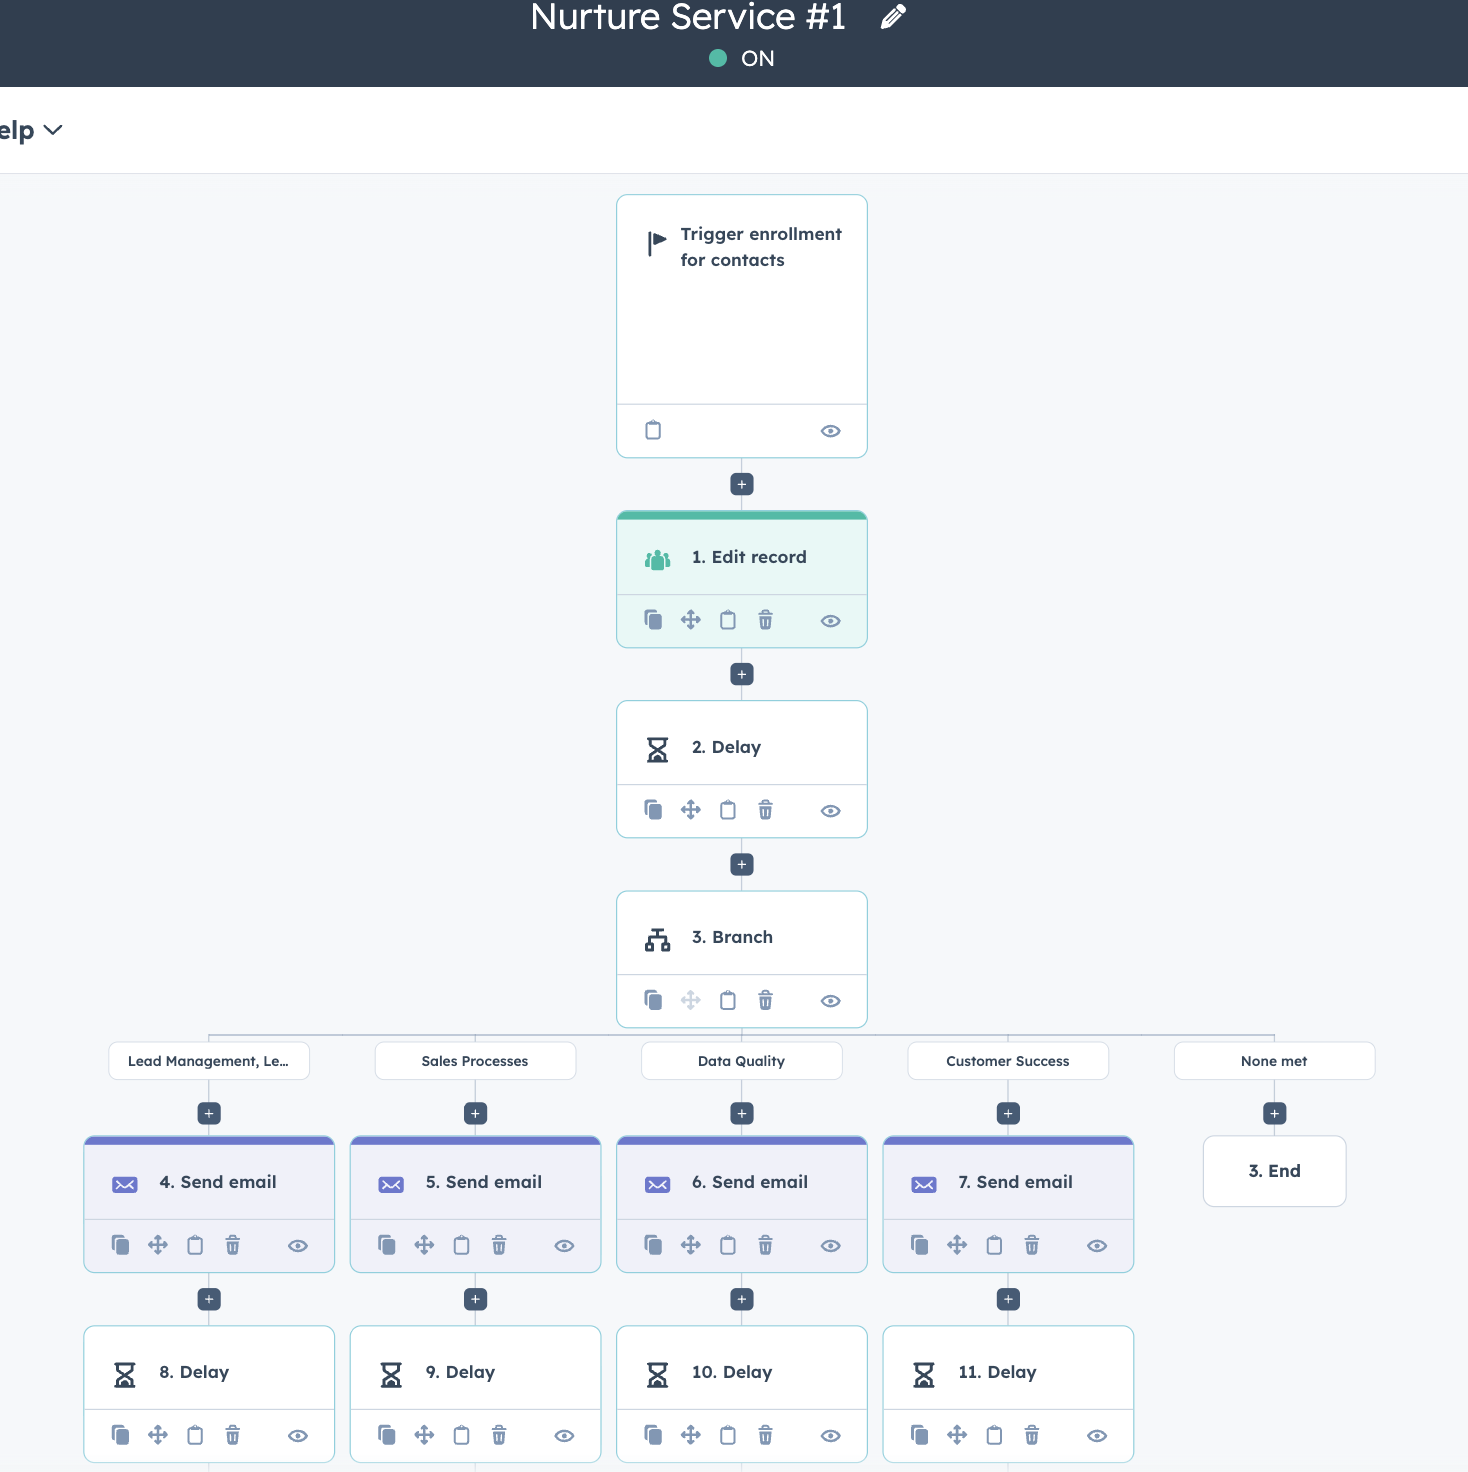The image size is (1468, 1472).
Task: Click eye icon on 10. Delay
Action: click(x=830, y=1436)
